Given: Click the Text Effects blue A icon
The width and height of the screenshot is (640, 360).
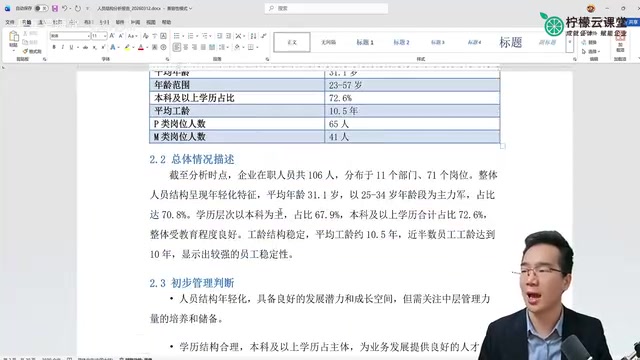Looking at the screenshot, I should [113, 47].
